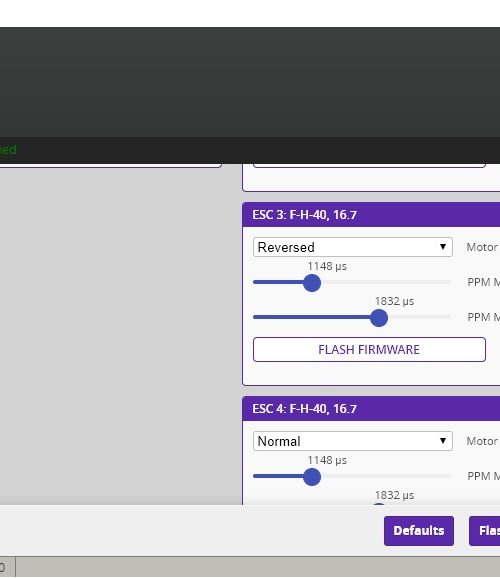500x578 pixels.
Task: Click the ESC 4 PPM max slider handle at 1832 µs
Action: (x=379, y=504)
